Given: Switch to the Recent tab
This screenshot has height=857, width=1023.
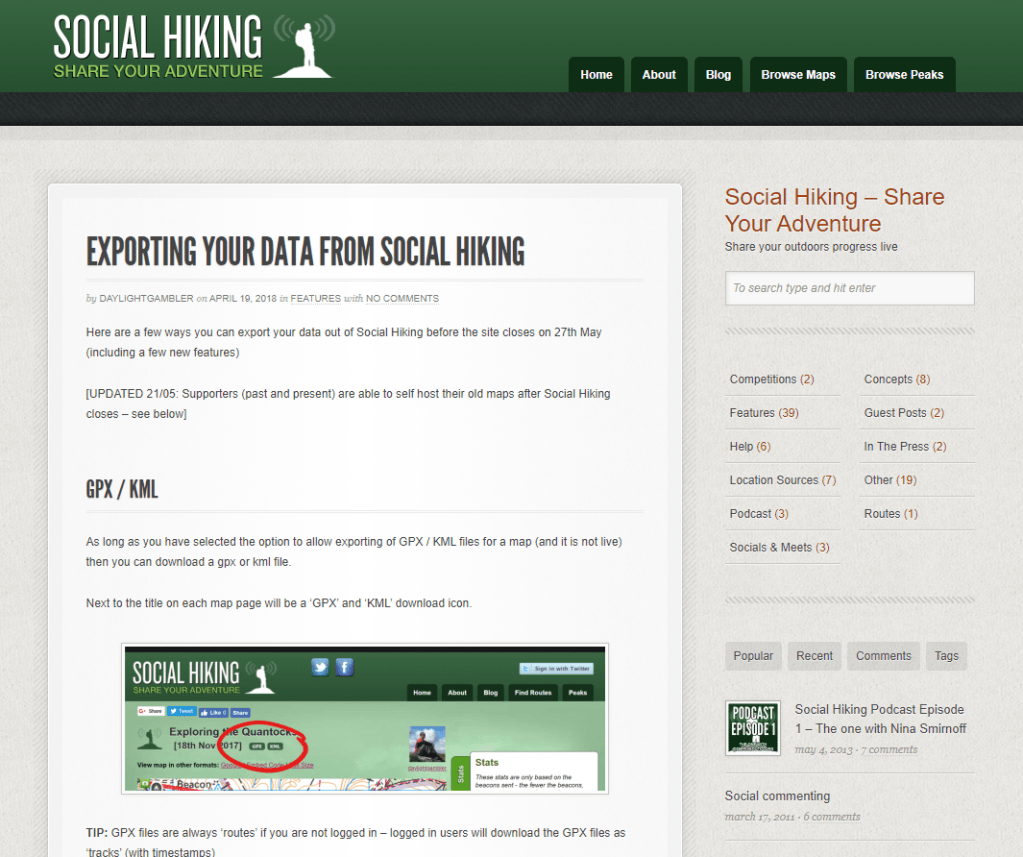Looking at the screenshot, I should tap(814, 656).
